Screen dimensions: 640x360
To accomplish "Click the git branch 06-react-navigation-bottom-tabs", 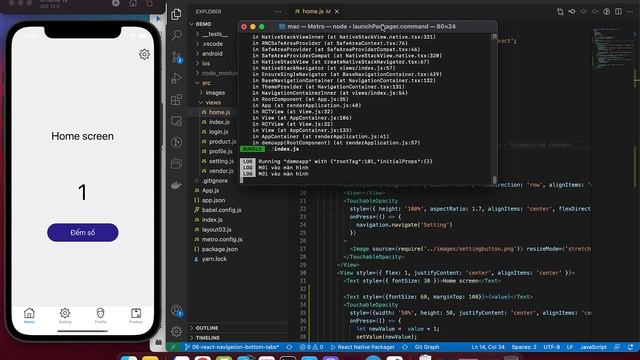I will coord(232,347).
